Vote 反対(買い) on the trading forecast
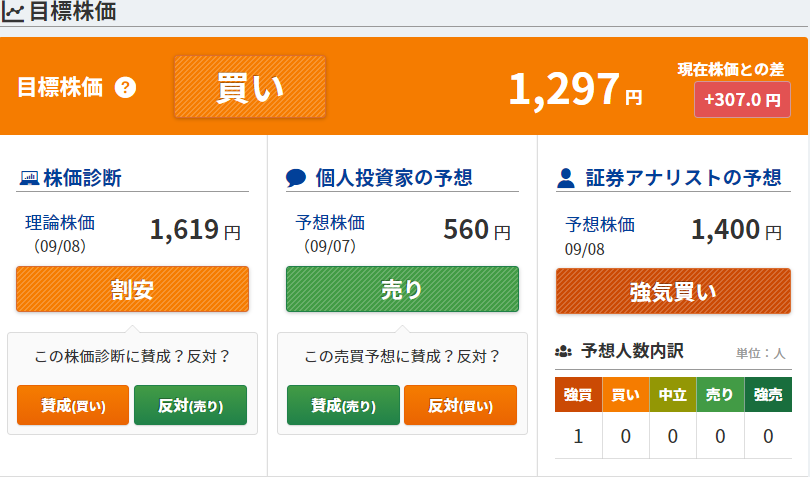The height and width of the screenshot is (477, 810). [460, 405]
